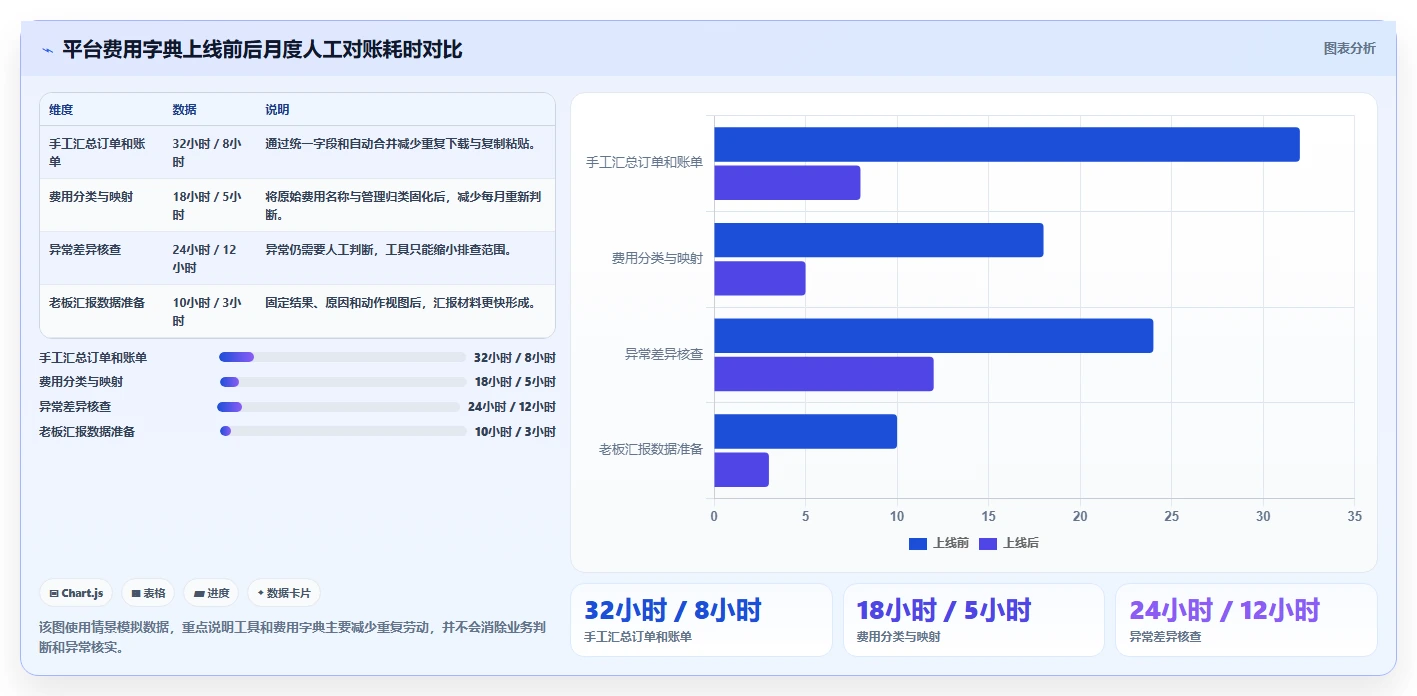Click the 上线前 chart bar for 费用分类与映射

pos(878,240)
